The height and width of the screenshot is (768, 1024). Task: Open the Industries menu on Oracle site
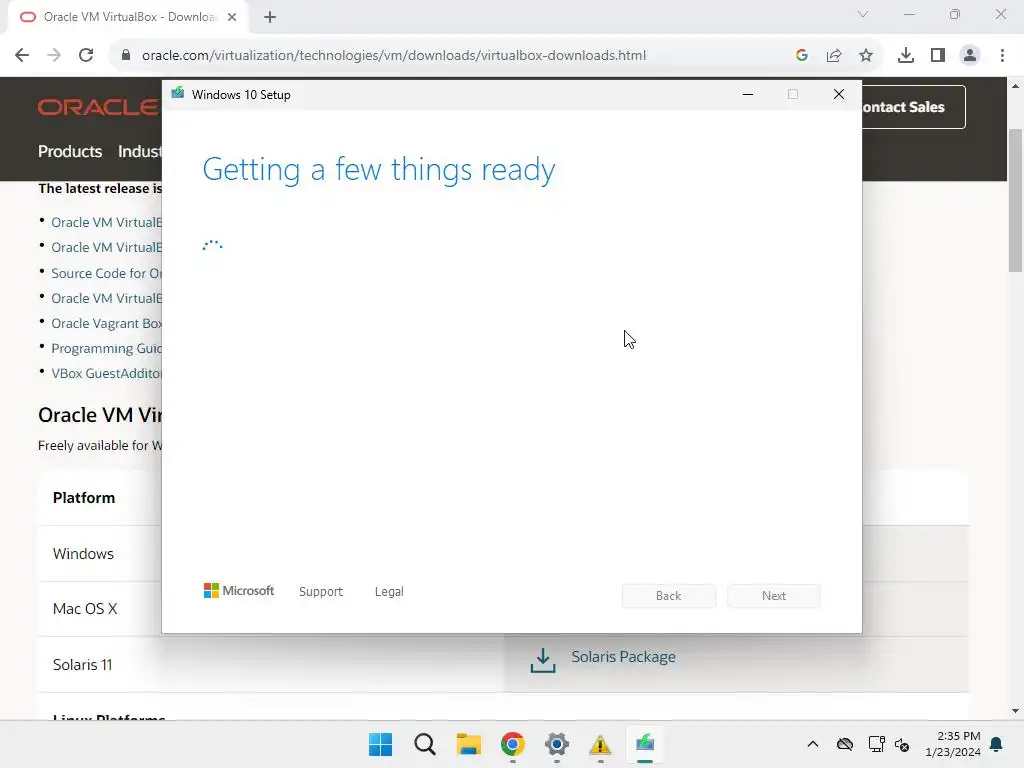pyautogui.click(x=139, y=152)
